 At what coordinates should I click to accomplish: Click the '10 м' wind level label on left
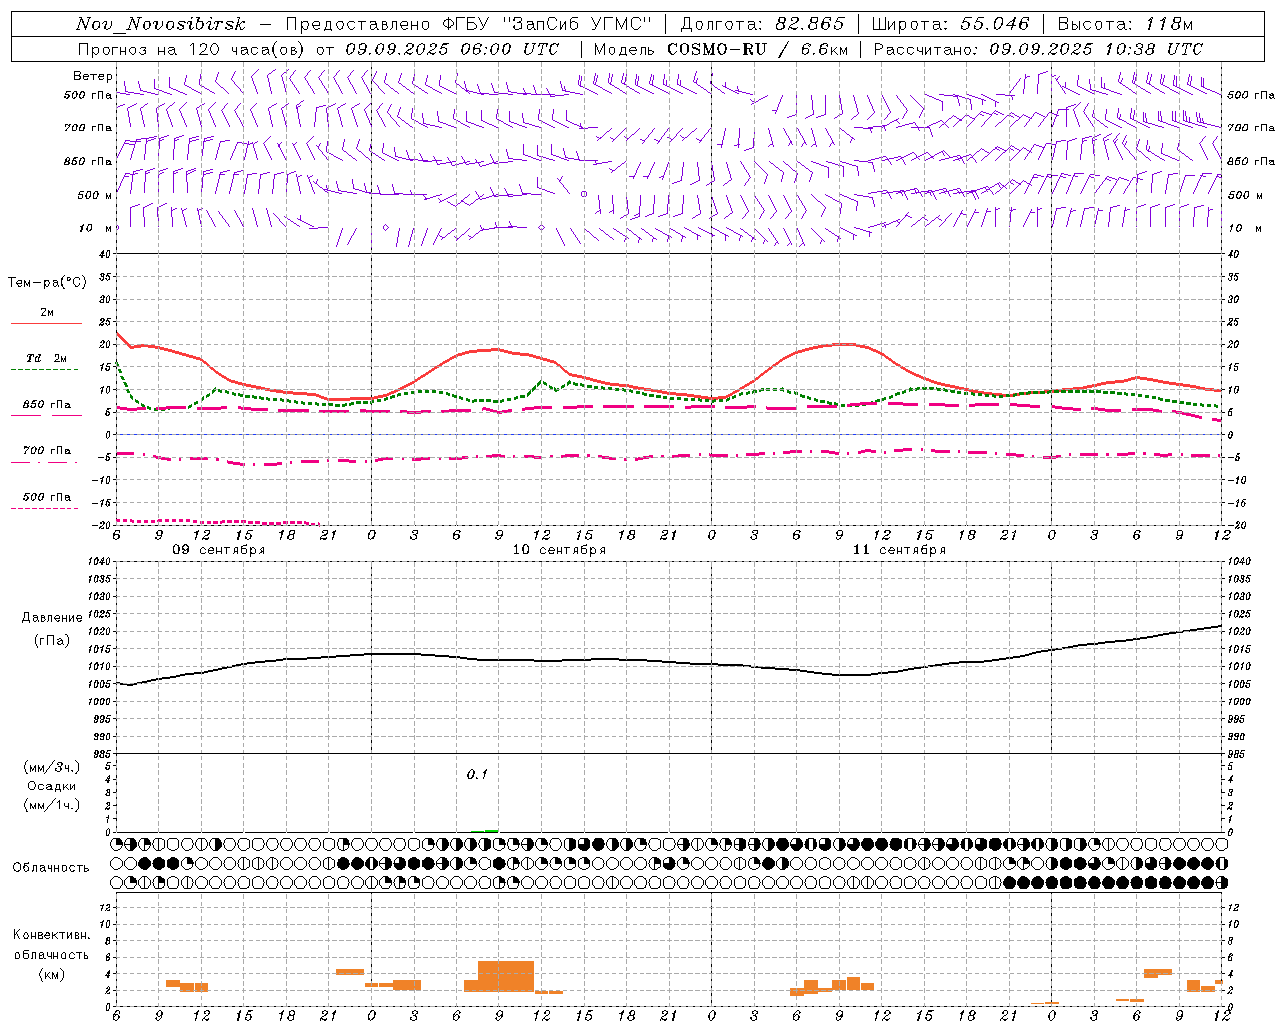click(x=95, y=228)
